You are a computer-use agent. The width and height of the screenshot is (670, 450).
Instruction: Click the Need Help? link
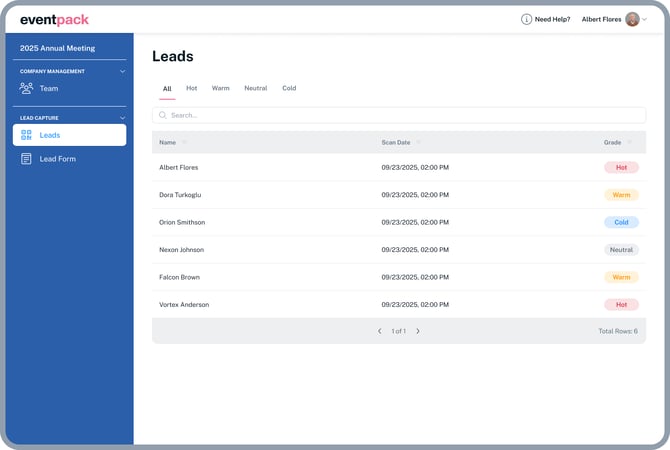(x=552, y=19)
